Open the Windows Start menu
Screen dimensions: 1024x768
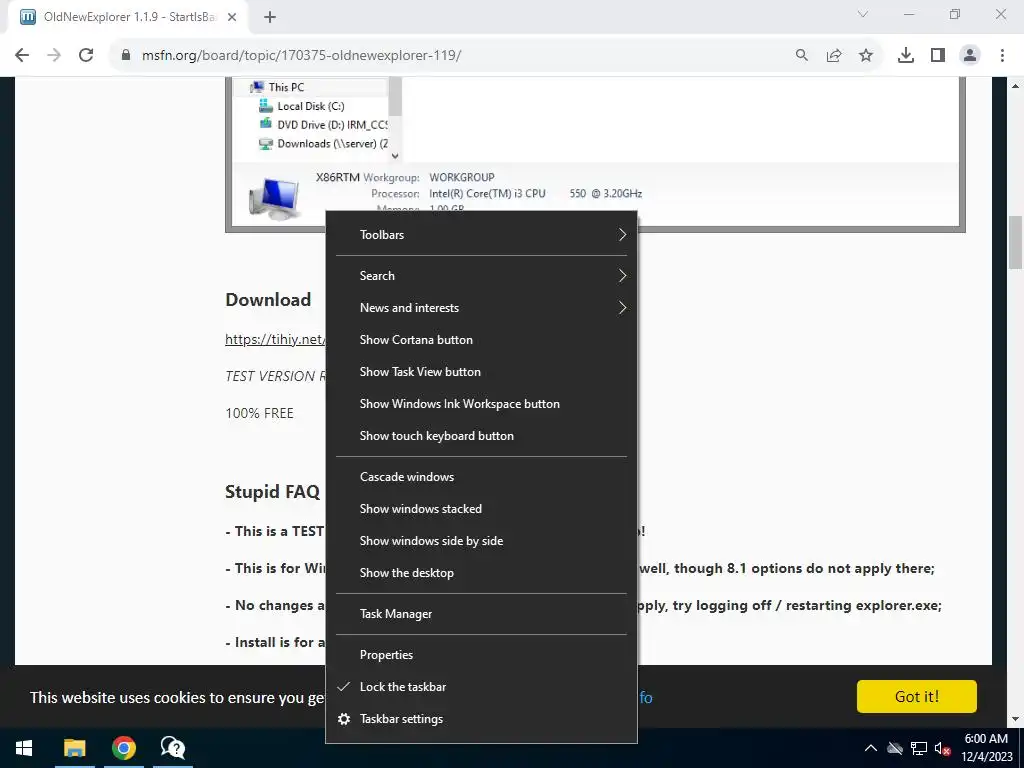click(24, 748)
